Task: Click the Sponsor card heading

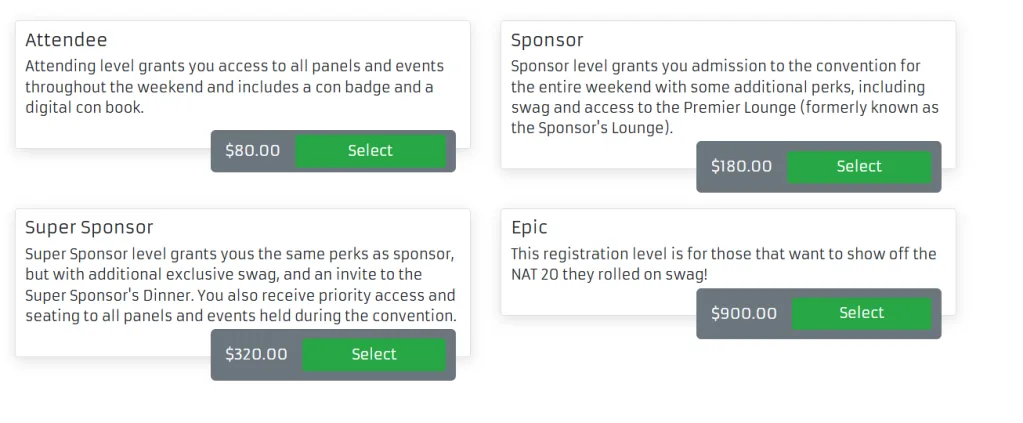Action: [x=547, y=41]
